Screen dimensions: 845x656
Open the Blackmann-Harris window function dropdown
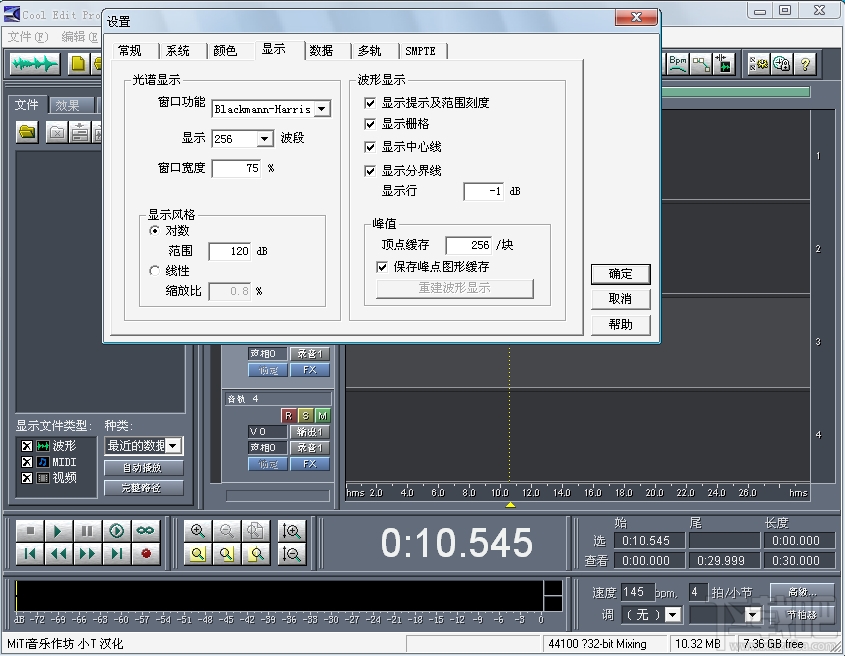coord(322,108)
